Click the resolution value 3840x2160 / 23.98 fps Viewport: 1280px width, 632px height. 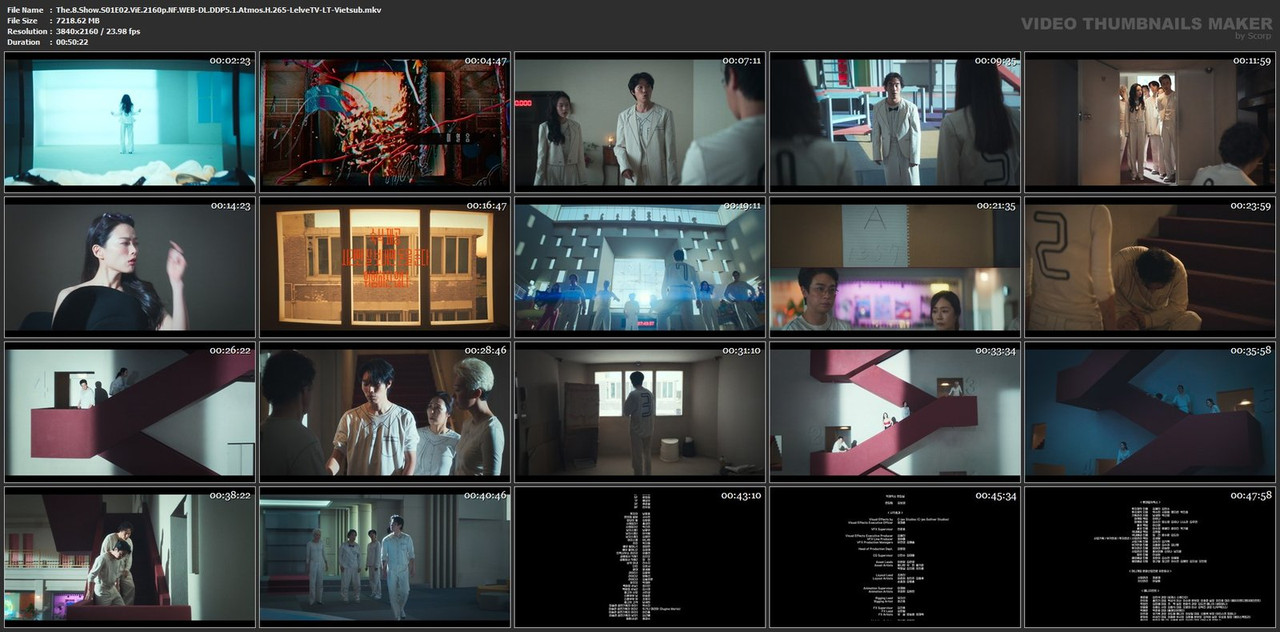pos(98,31)
